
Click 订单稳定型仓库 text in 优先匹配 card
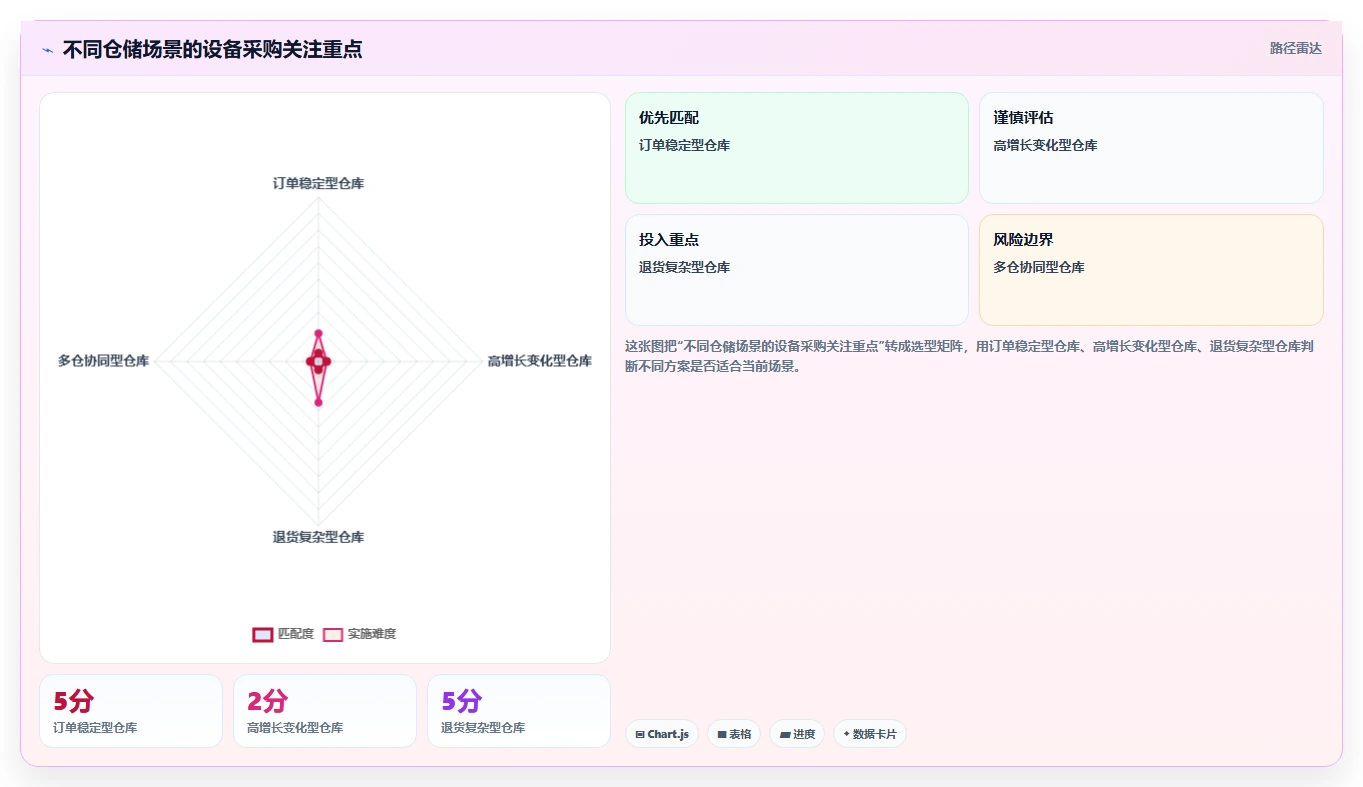coord(685,146)
